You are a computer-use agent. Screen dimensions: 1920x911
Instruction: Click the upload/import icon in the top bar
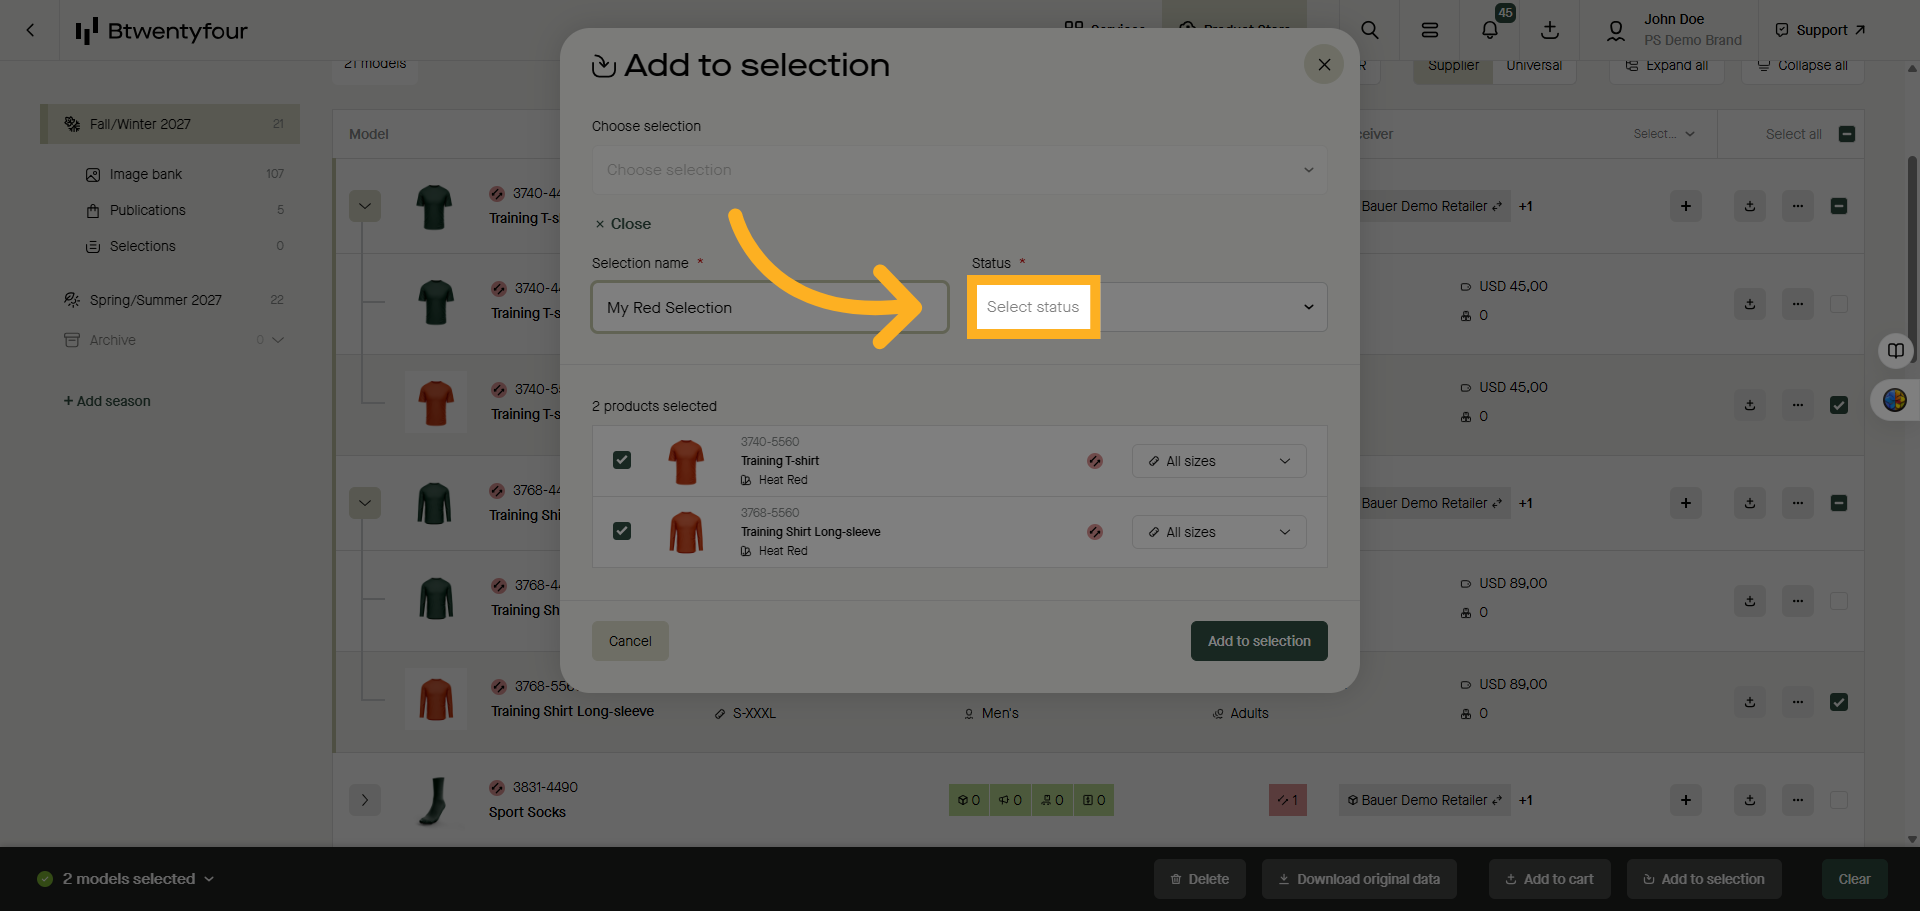(1550, 29)
